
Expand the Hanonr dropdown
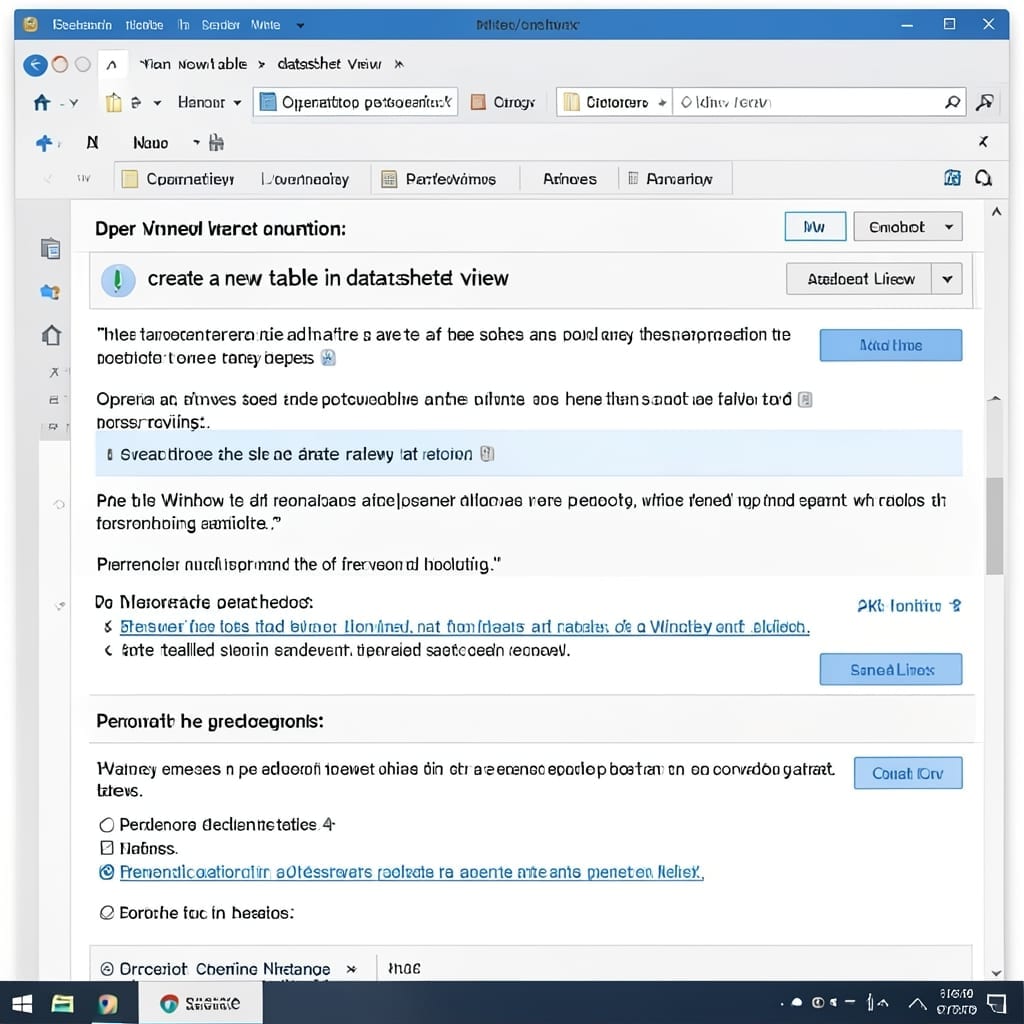tap(238, 103)
